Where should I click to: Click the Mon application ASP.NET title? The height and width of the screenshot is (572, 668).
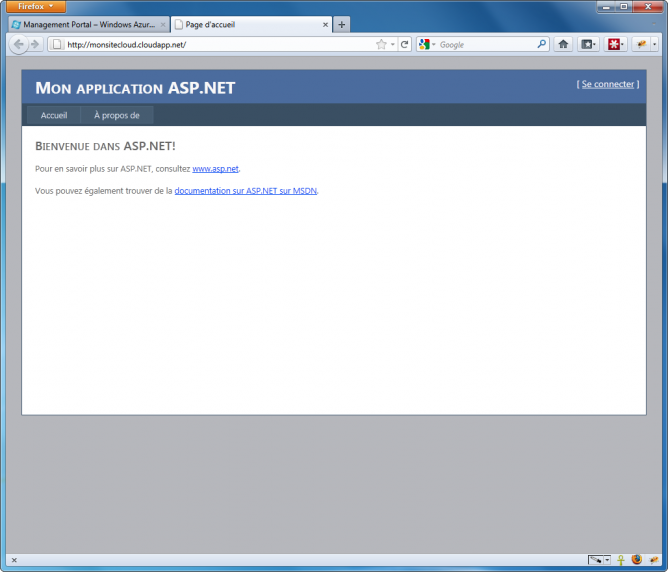(x=135, y=88)
